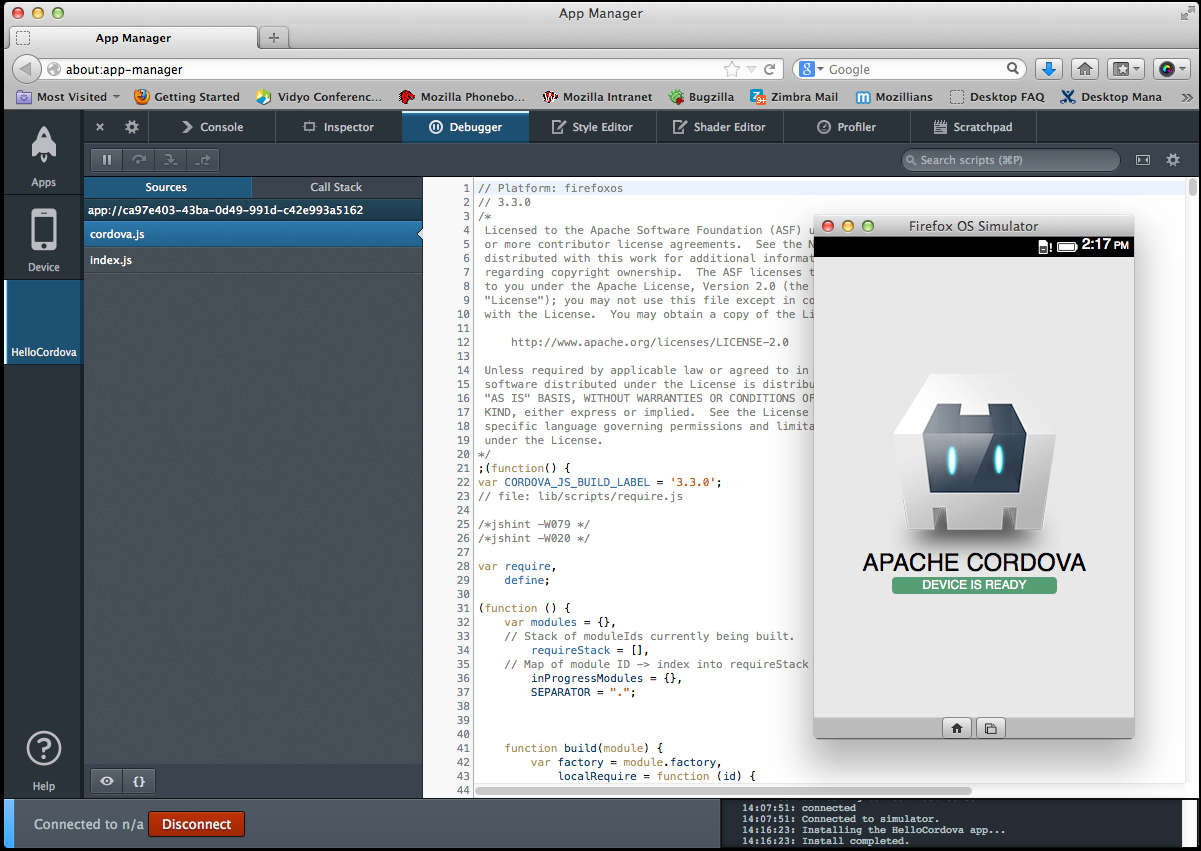Click the App Manager browser tab

pyautogui.click(x=133, y=38)
